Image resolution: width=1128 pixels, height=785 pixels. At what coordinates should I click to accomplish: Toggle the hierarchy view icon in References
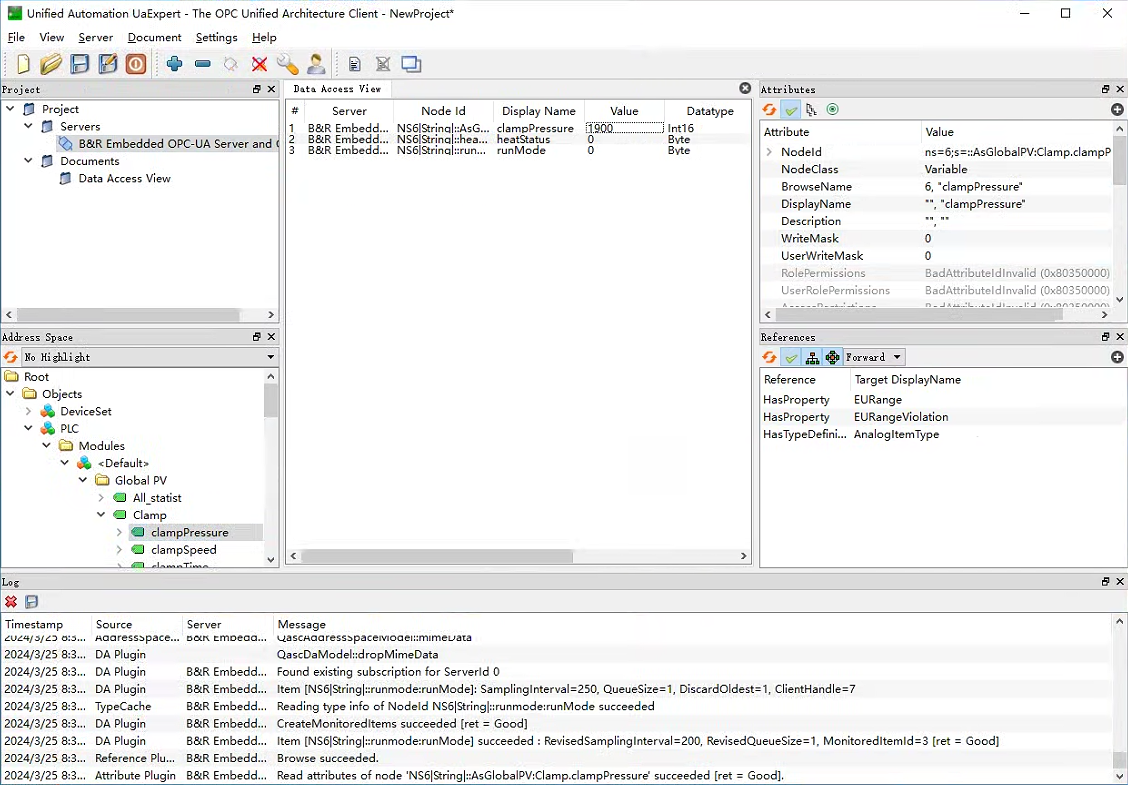[x=811, y=357]
